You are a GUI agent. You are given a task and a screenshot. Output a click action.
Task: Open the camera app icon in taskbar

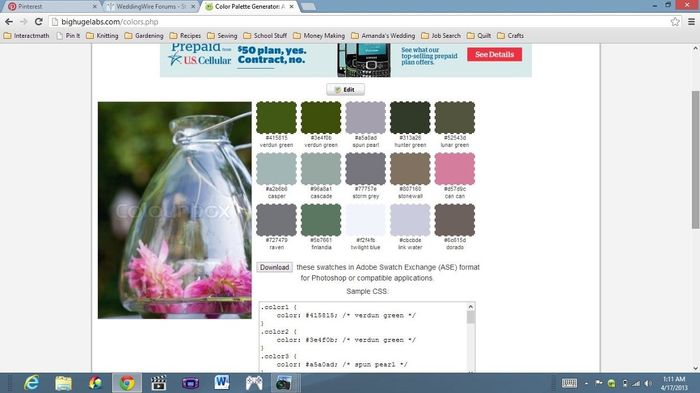click(x=283, y=383)
